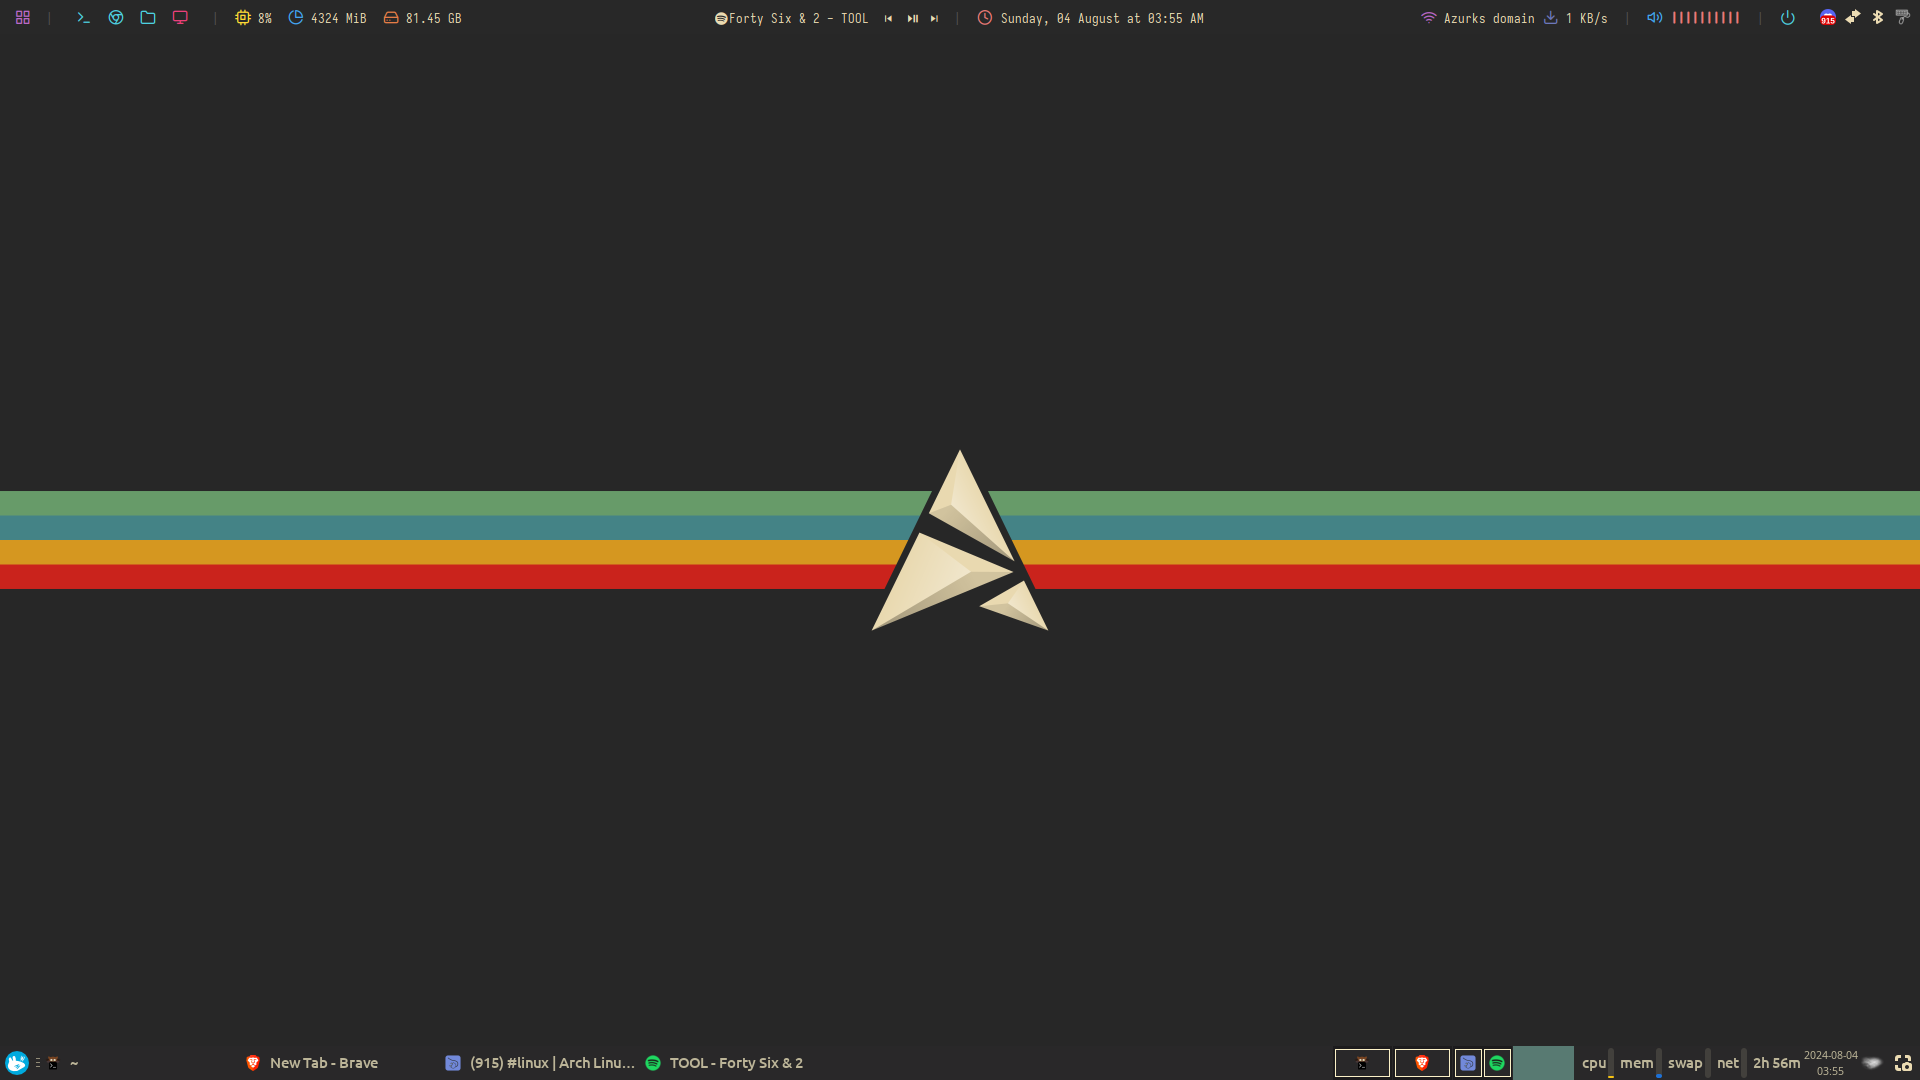Open the Bluetooth tray icon
Viewport: 1920px width, 1080px height.
[1878, 17]
